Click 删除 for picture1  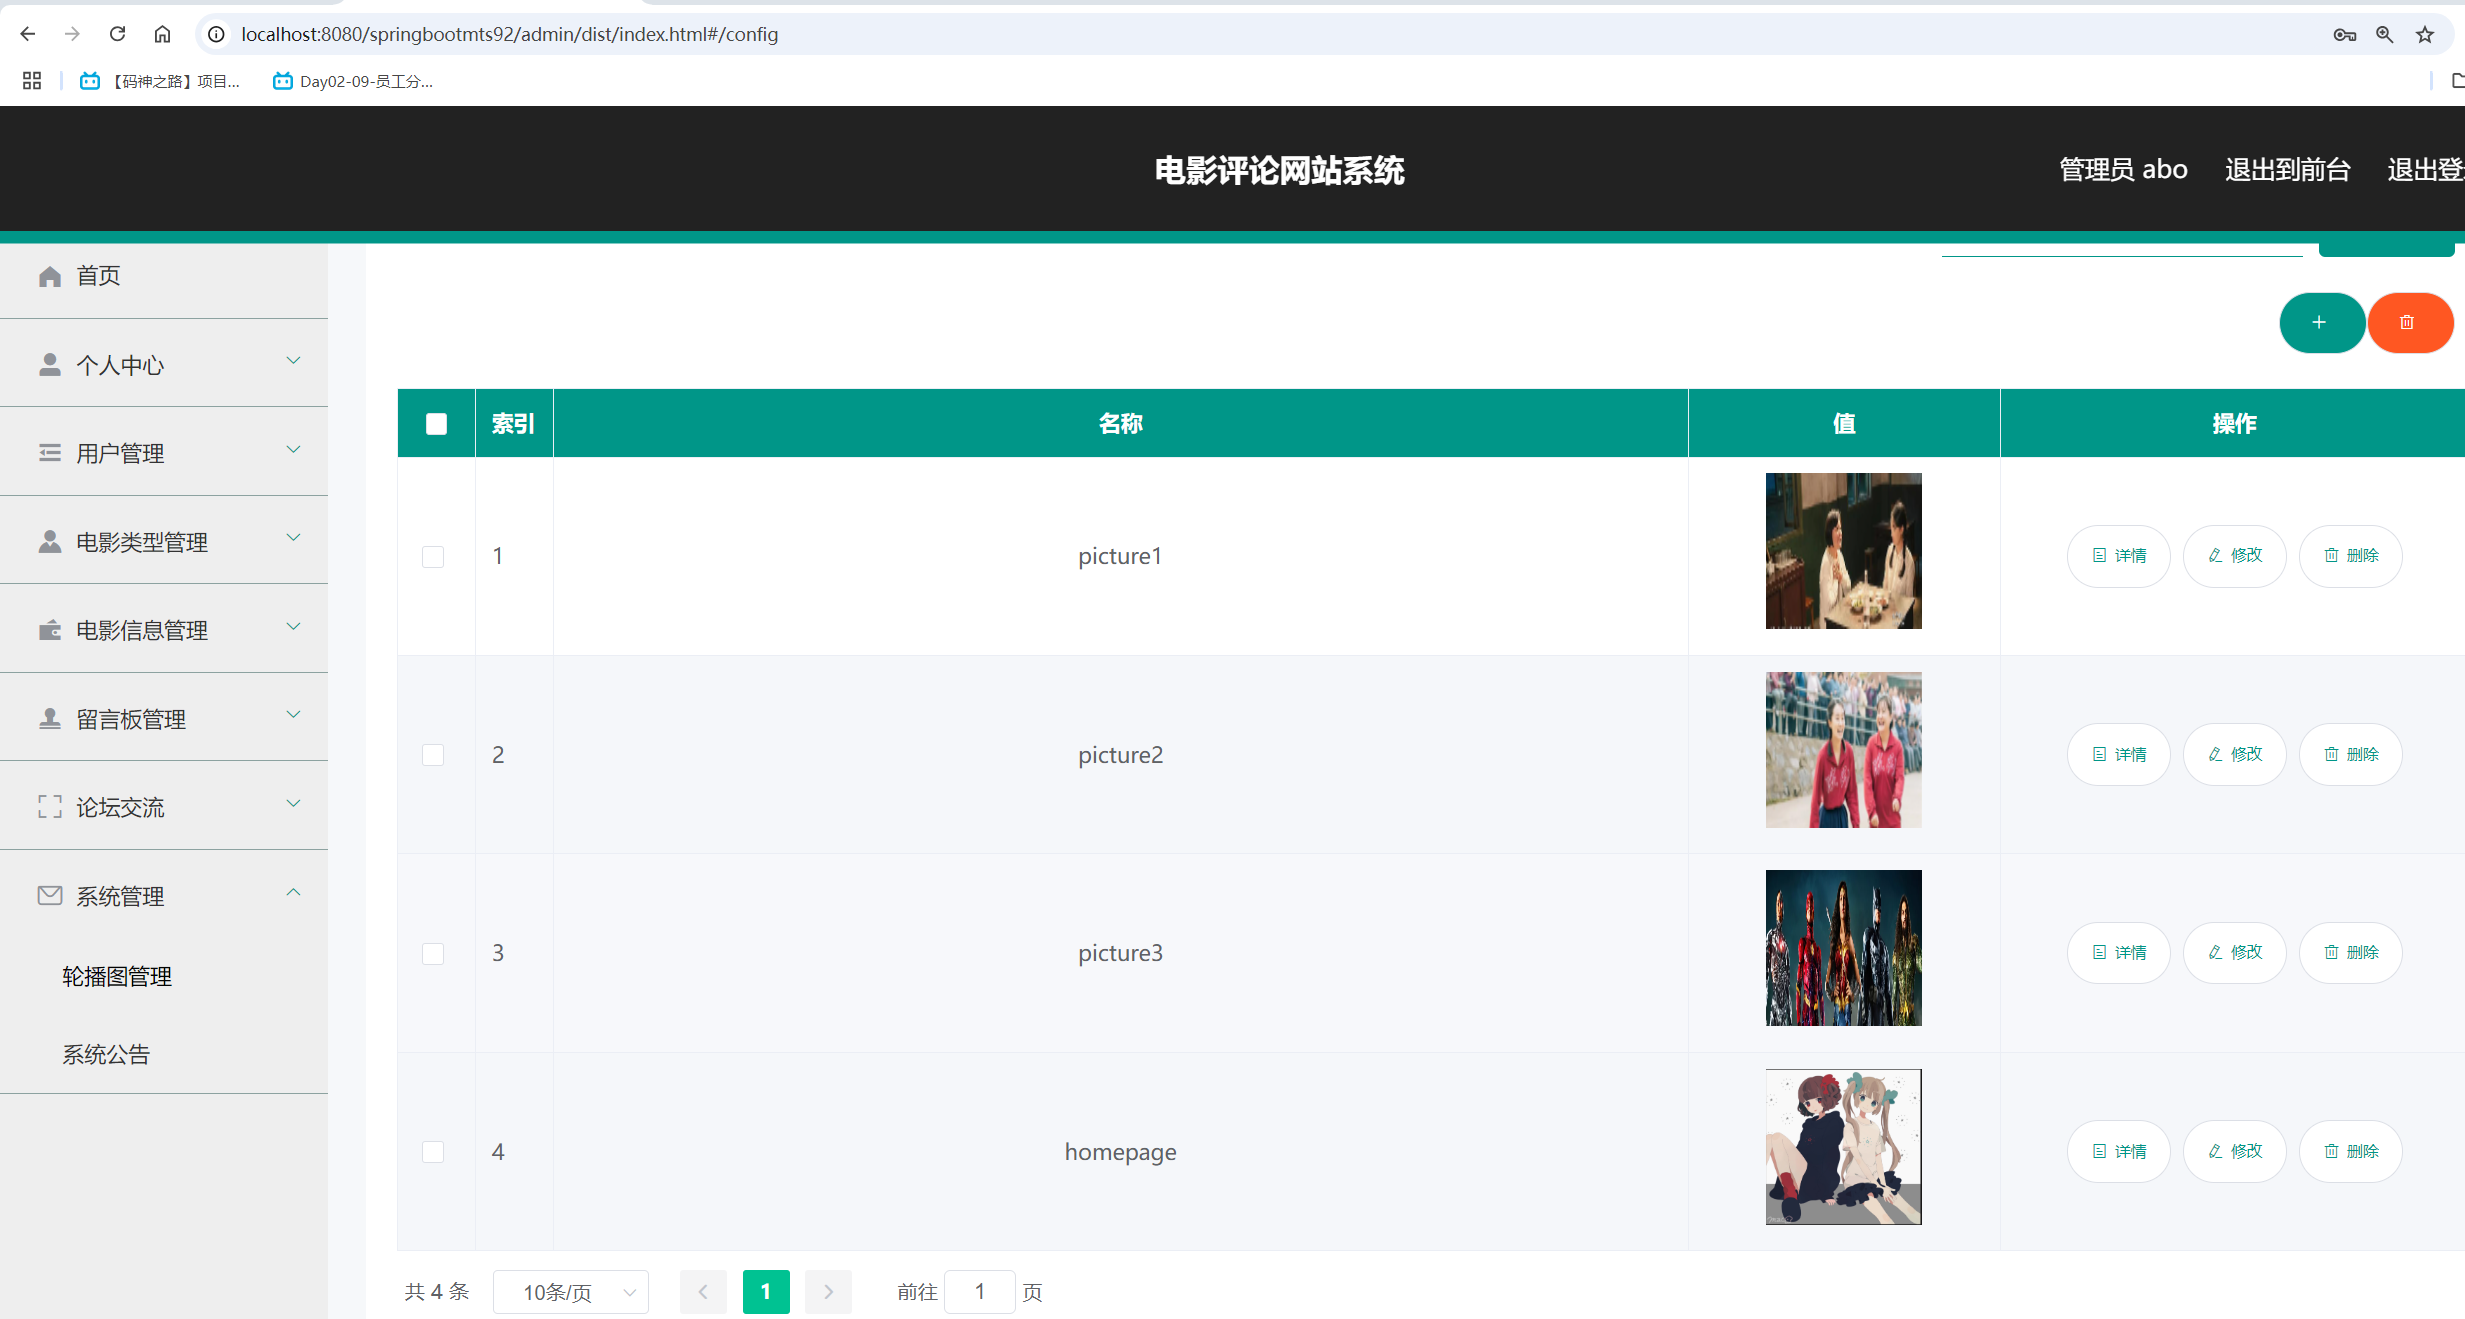coord(2351,556)
